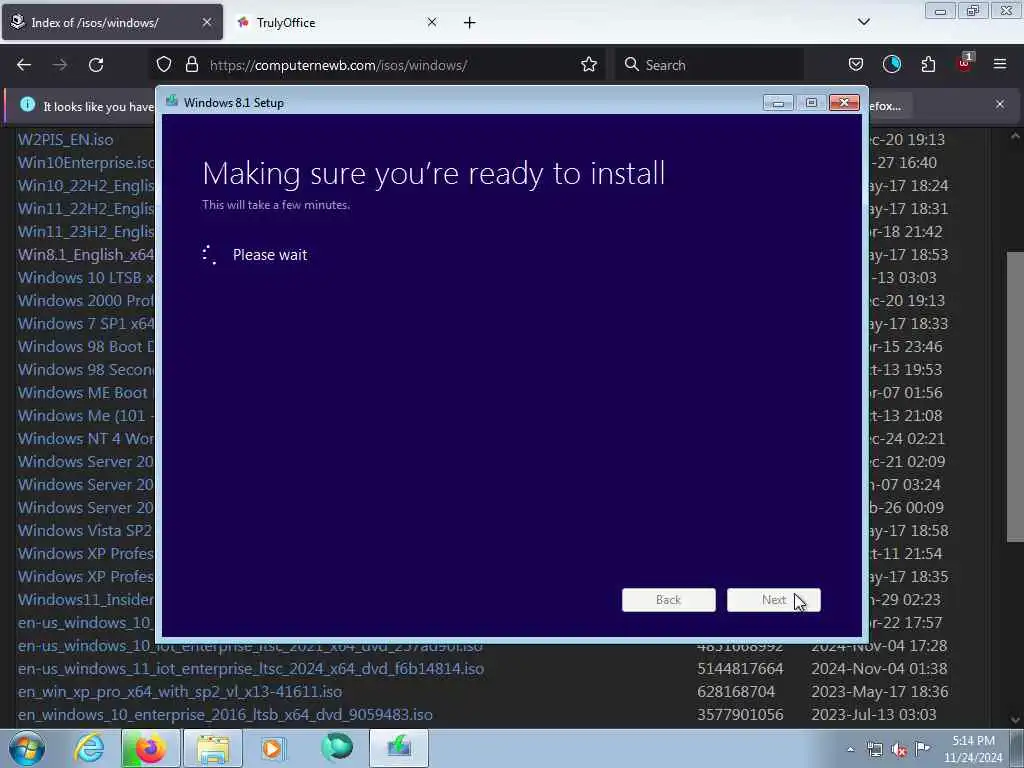
Task: Click the padlock site security icon
Action: coord(191,65)
